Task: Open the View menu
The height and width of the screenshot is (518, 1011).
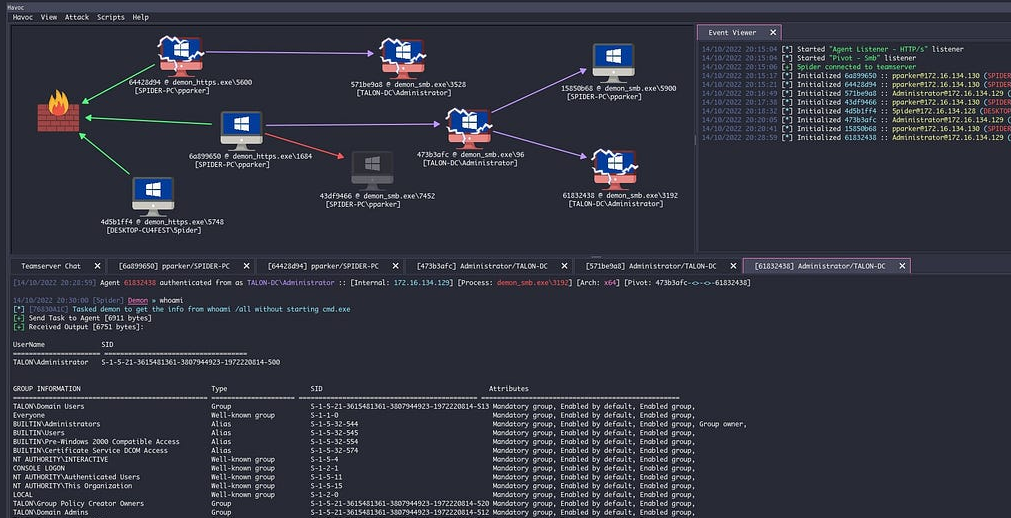Action: coord(49,17)
